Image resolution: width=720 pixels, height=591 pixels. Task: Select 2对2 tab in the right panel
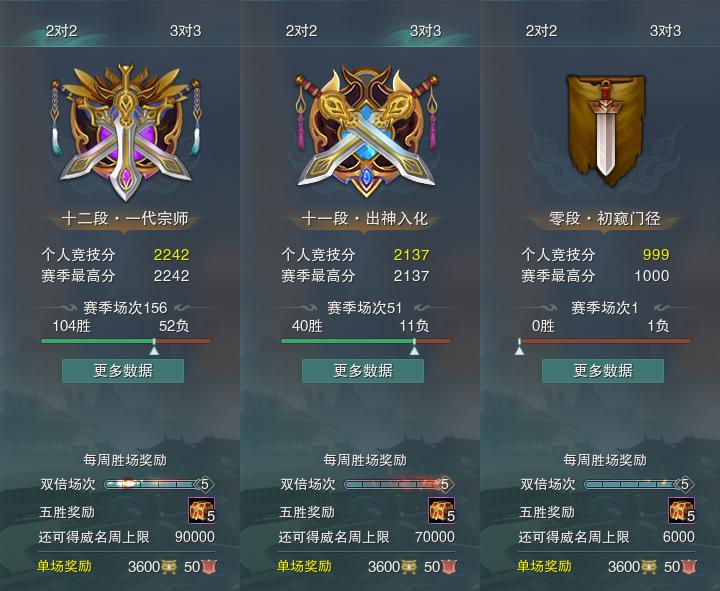pos(541,31)
